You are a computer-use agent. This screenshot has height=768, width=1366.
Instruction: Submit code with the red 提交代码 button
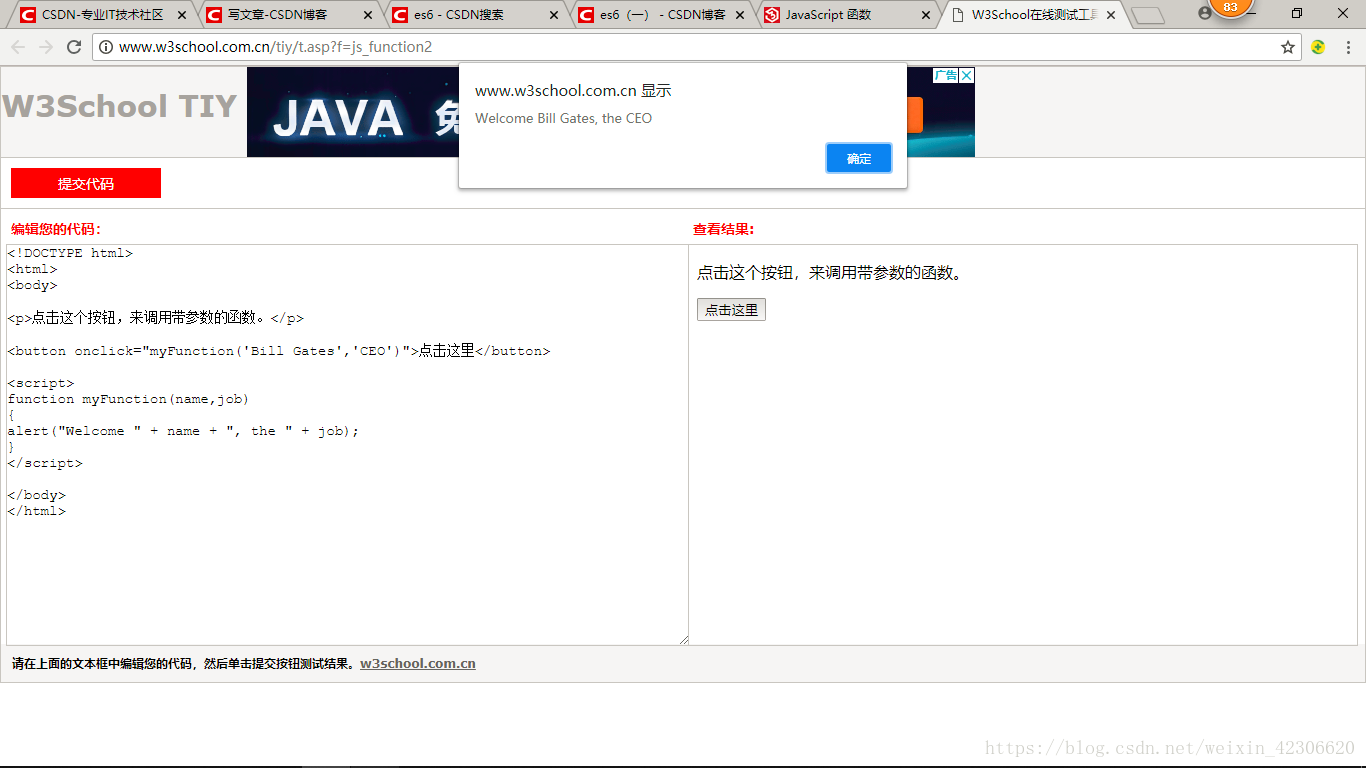(x=86, y=183)
